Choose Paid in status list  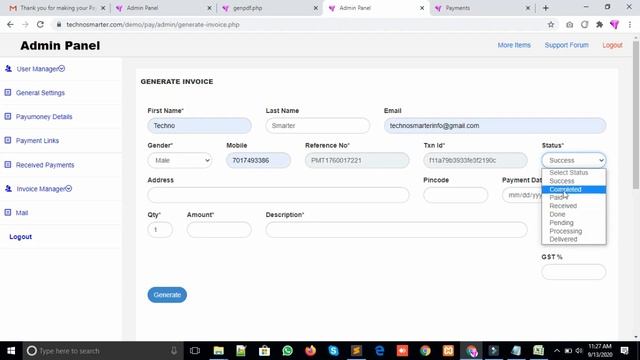(x=573, y=198)
